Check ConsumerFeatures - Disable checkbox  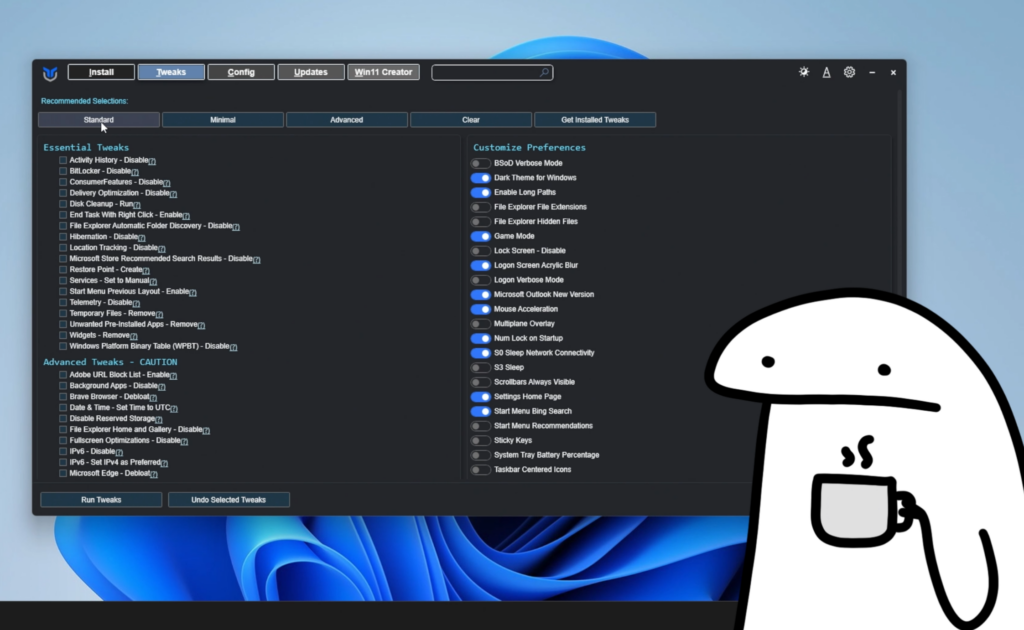(63, 182)
